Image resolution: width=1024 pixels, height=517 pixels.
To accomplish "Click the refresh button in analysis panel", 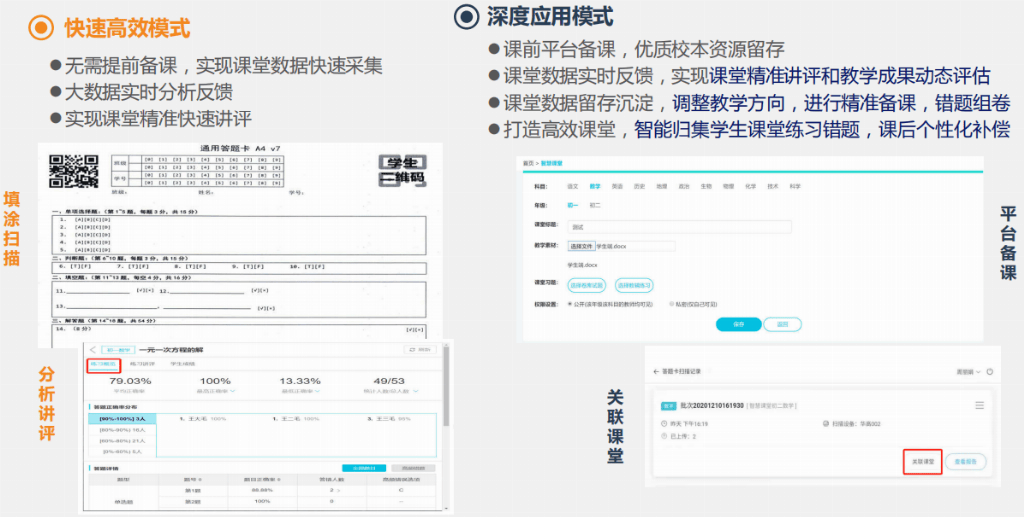I will [x=419, y=349].
